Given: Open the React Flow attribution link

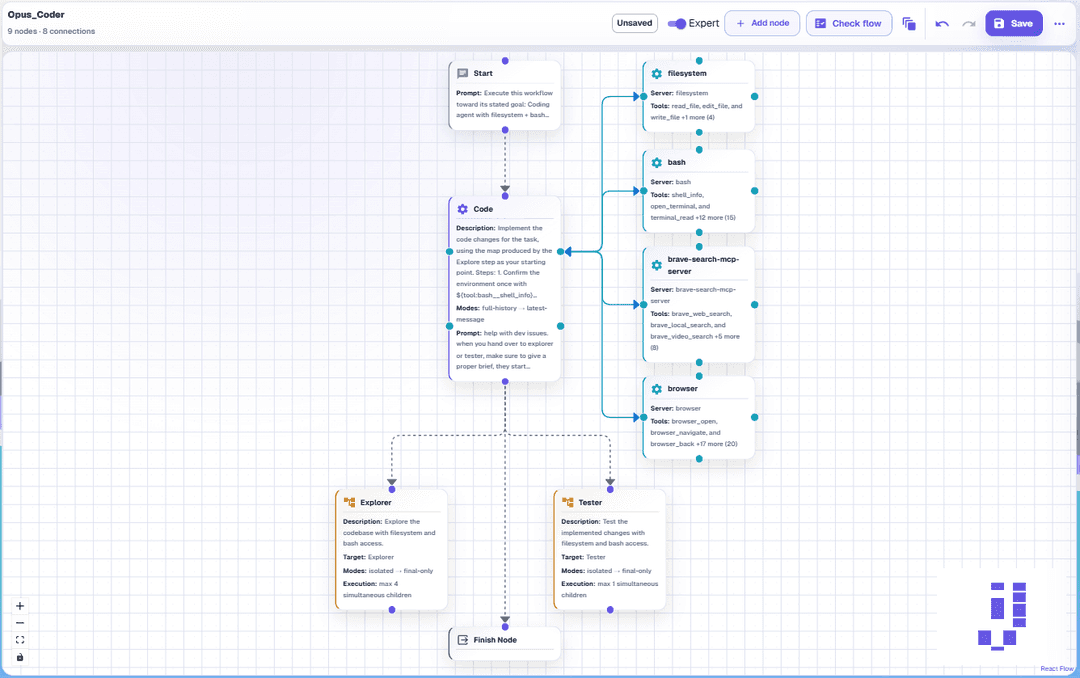Looking at the screenshot, I should click(x=1057, y=668).
